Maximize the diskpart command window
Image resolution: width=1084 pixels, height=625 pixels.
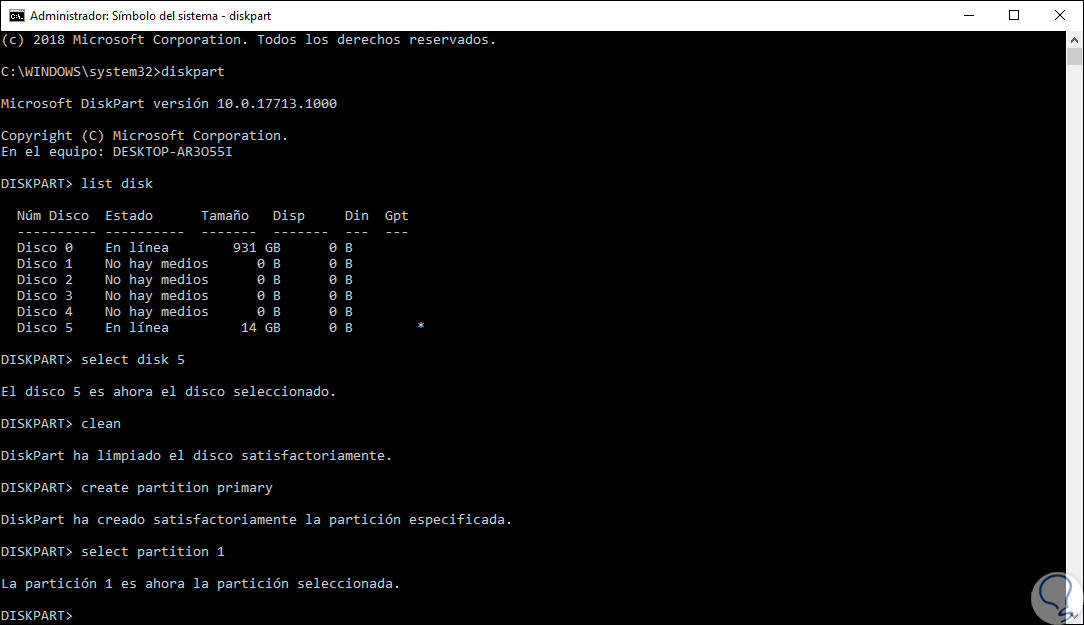tap(1013, 15)
